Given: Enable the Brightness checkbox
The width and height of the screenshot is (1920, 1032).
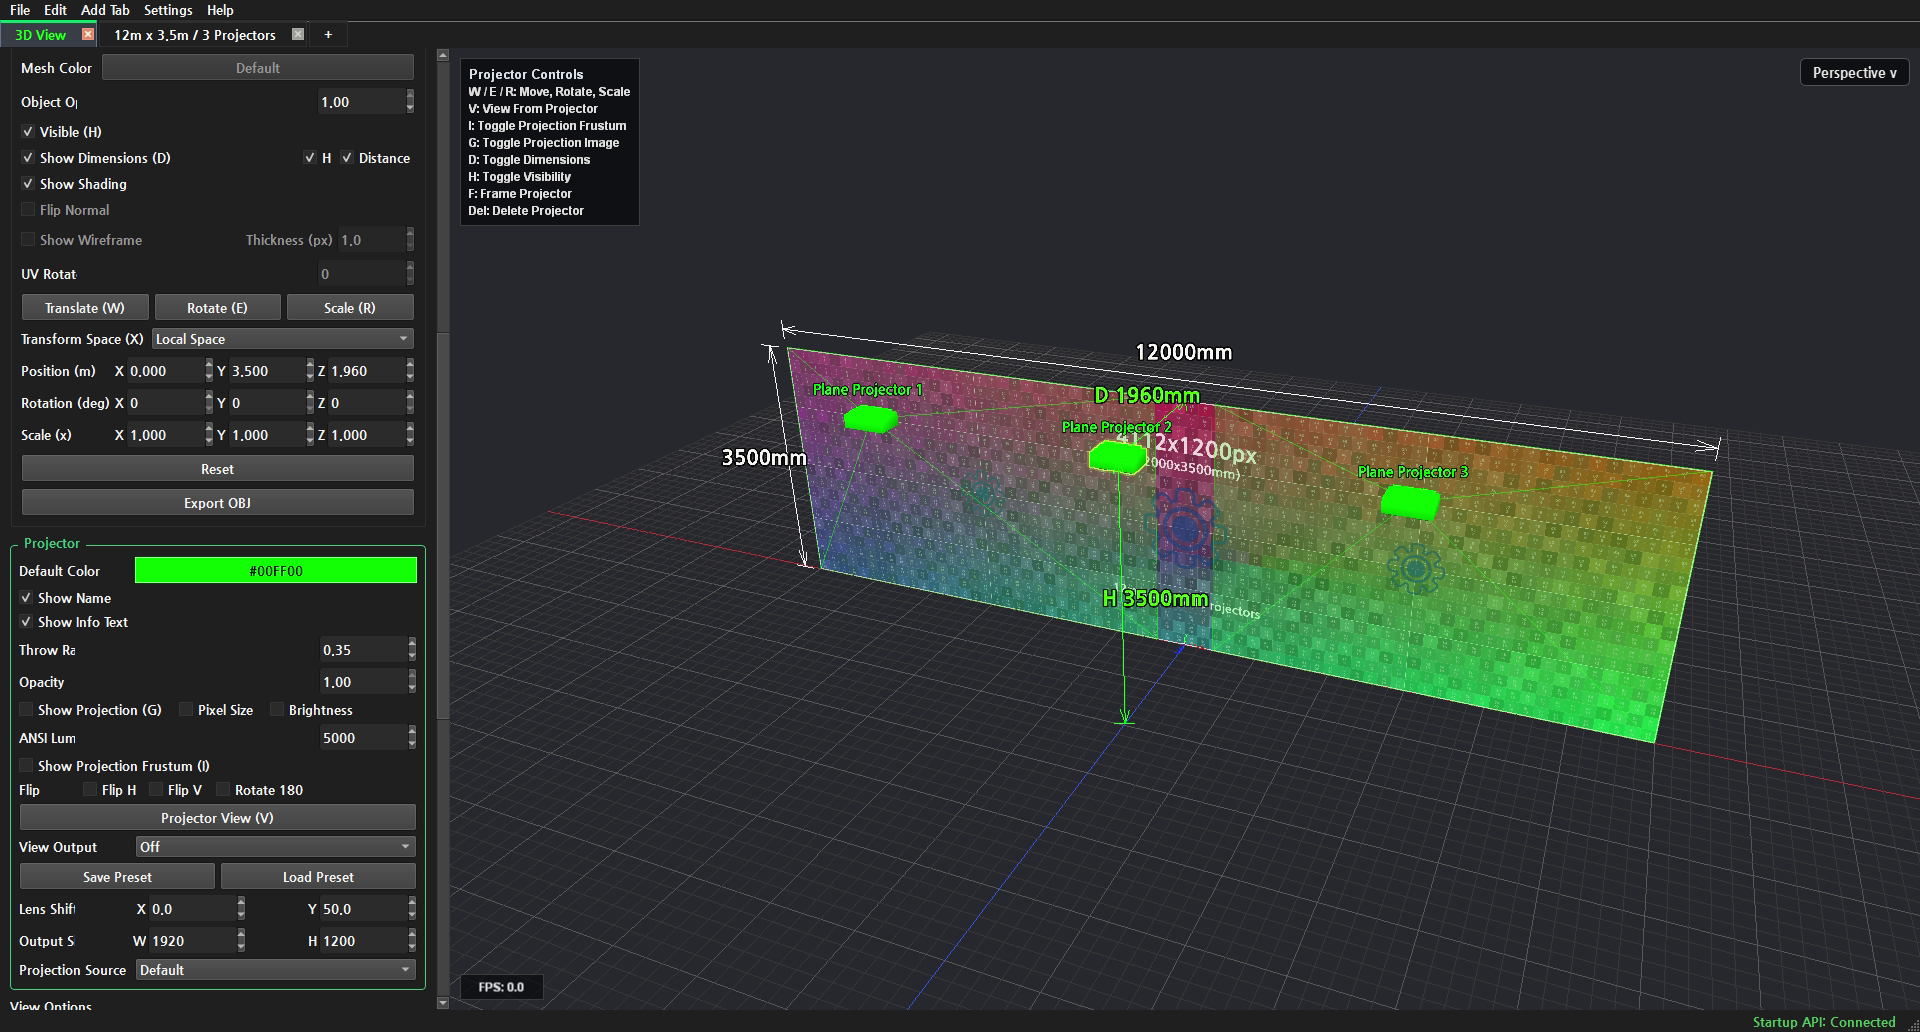Looking at the screenshot, I should [x=277, y=710].
